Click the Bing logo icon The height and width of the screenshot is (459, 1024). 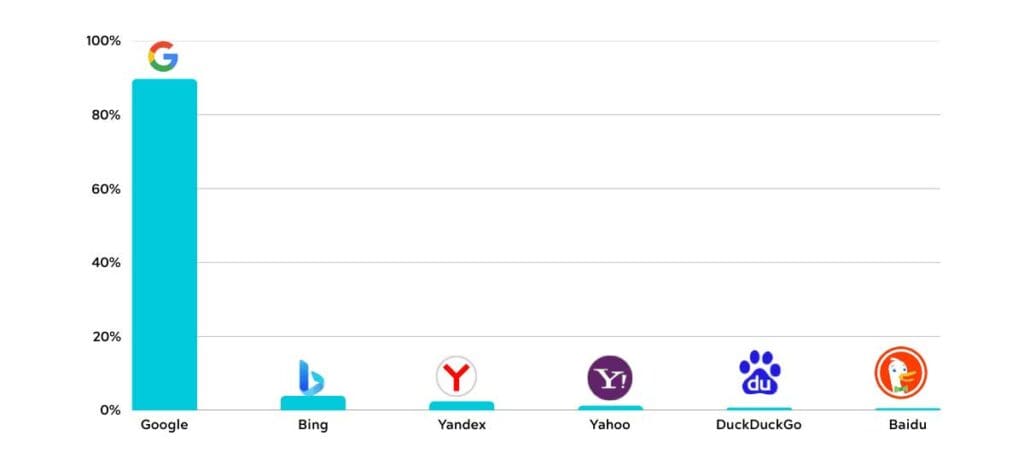tap(312, 377)
